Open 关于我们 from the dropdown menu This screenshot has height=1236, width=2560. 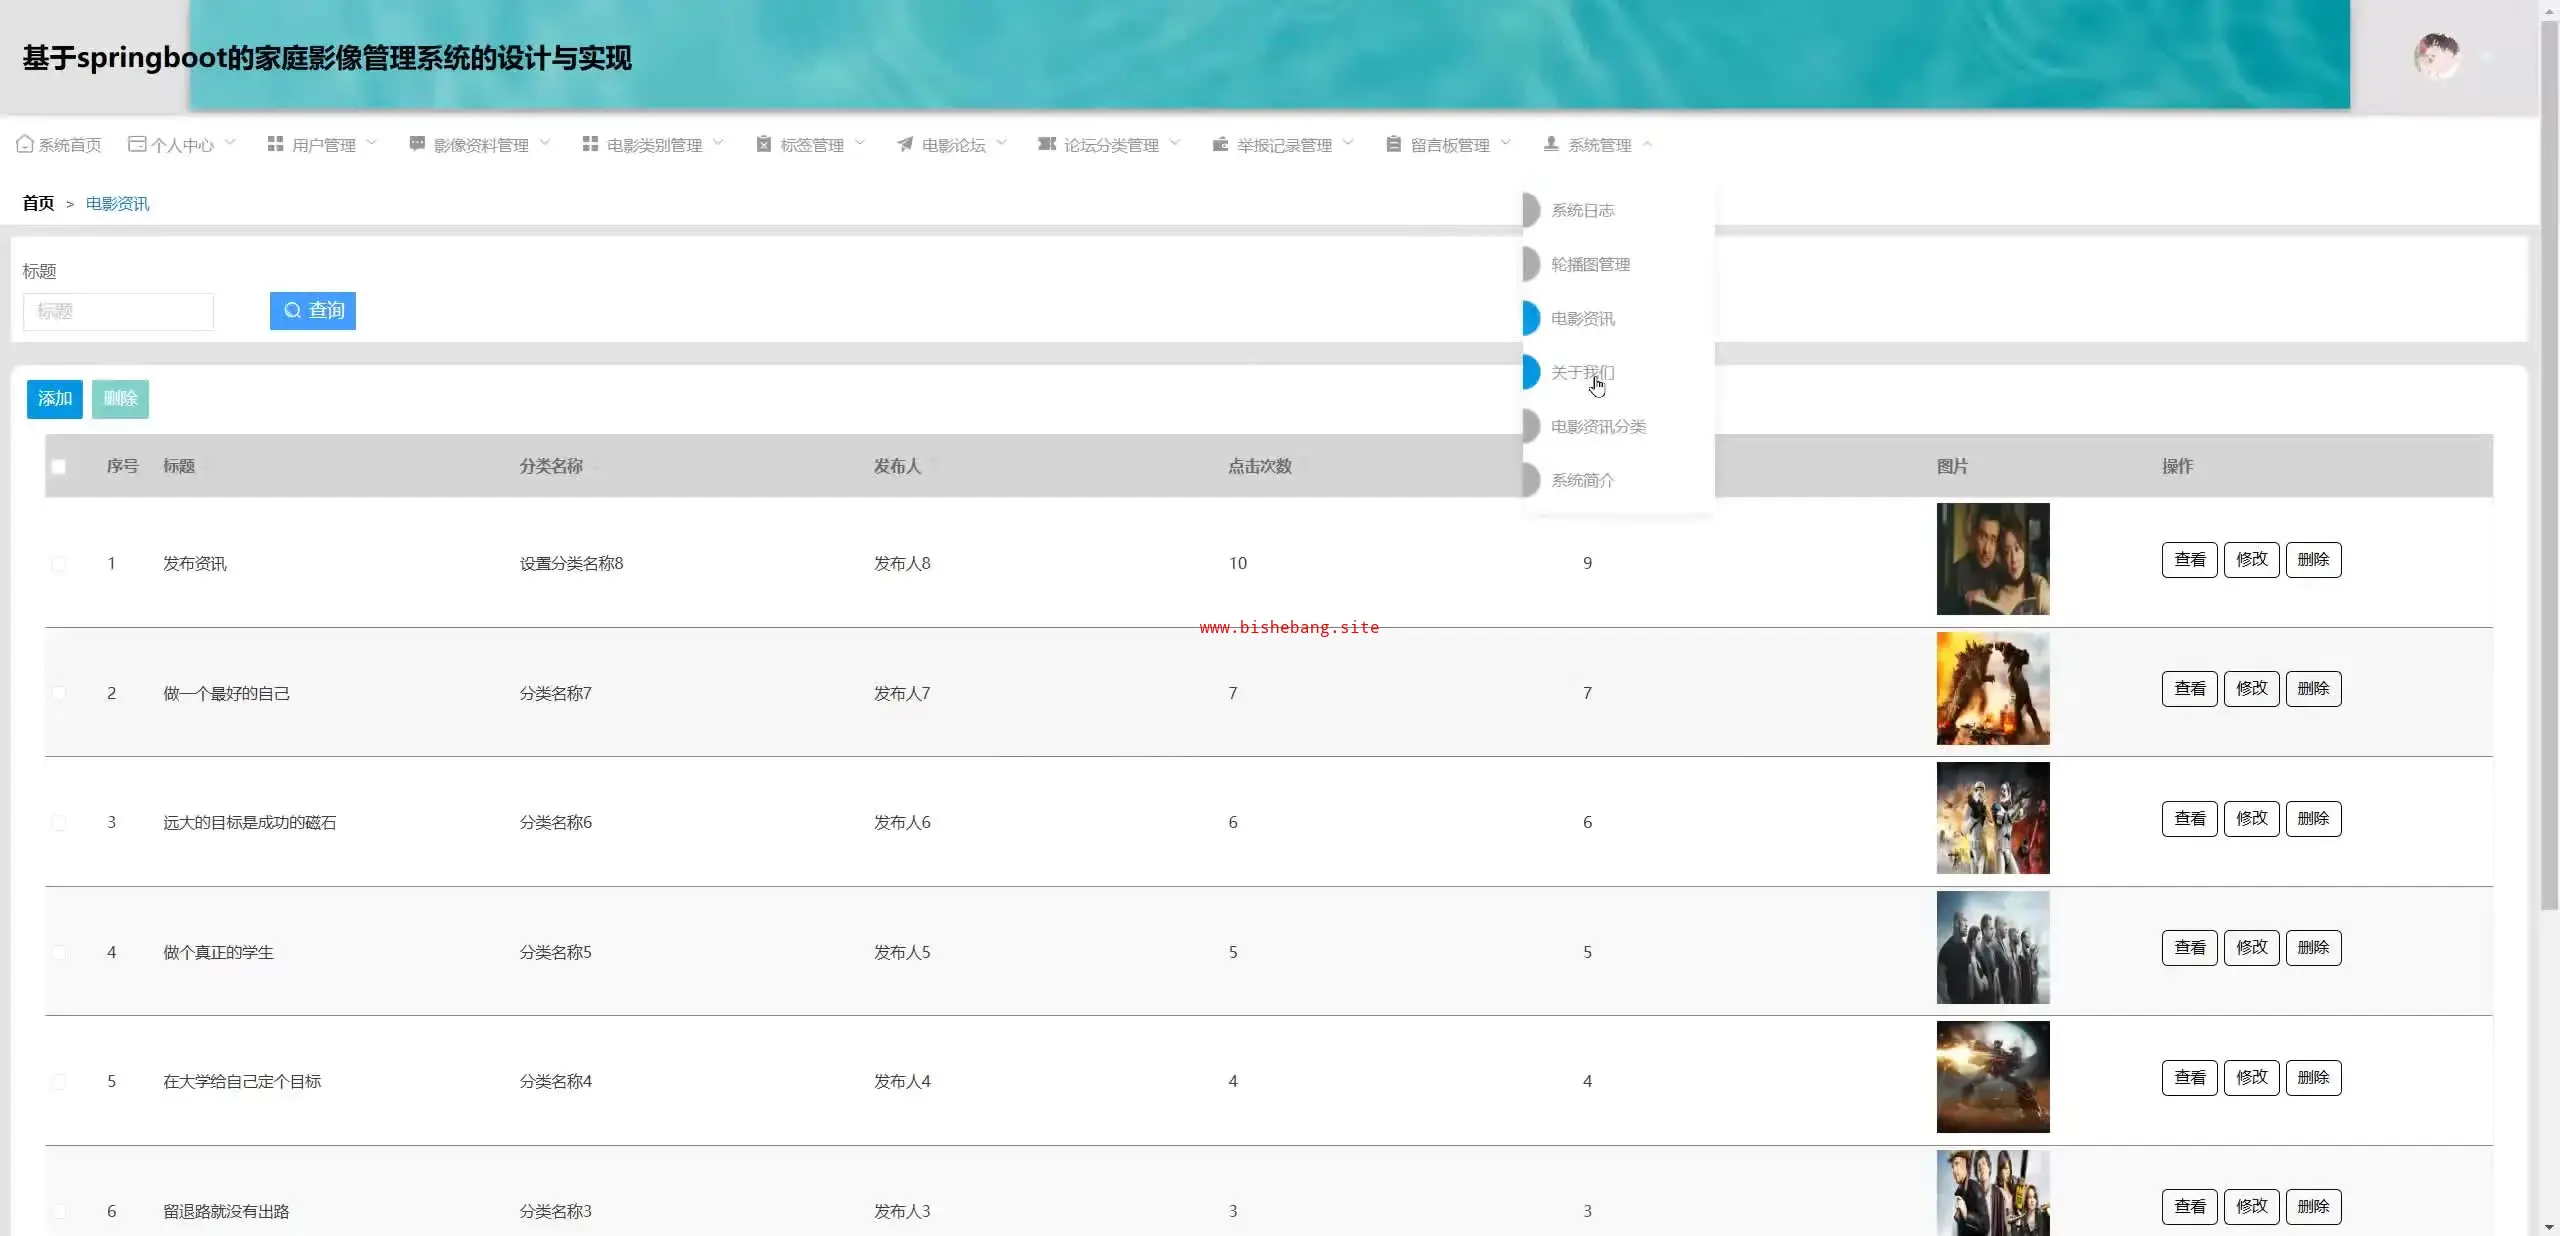pos(1582,372)
